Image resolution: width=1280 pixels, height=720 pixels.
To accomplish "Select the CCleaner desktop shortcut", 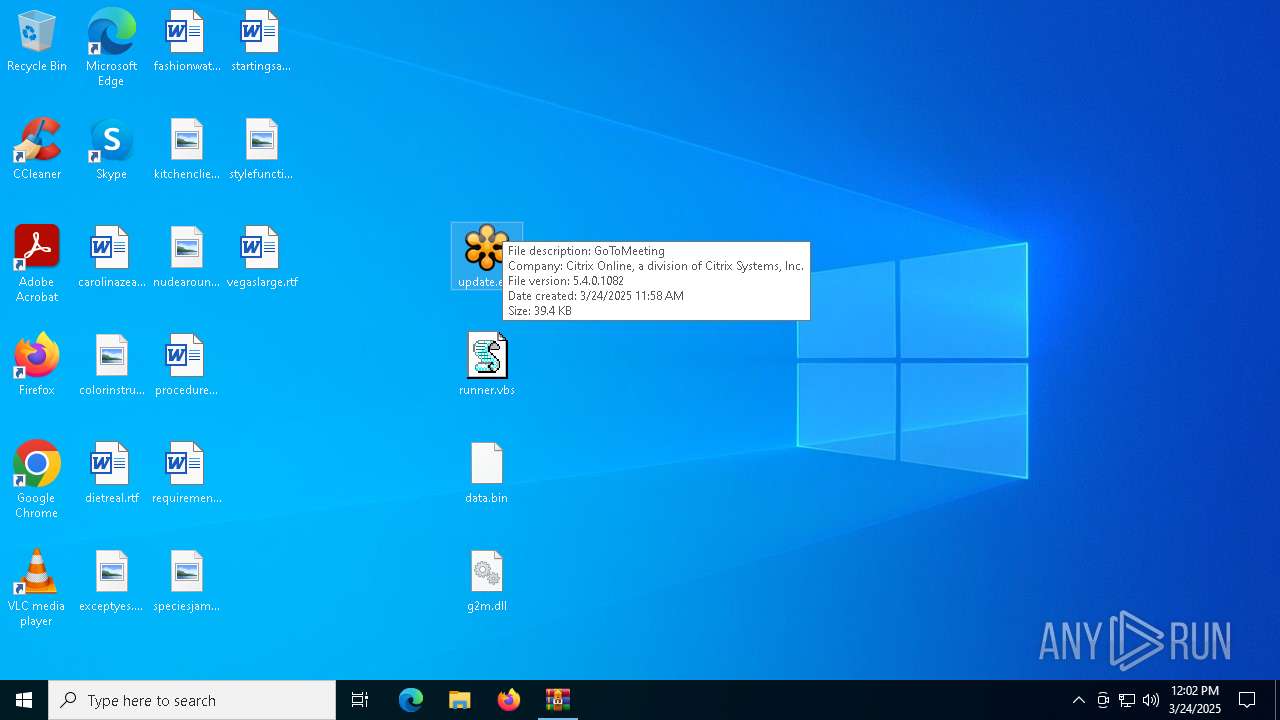I will tap(37, 150).
